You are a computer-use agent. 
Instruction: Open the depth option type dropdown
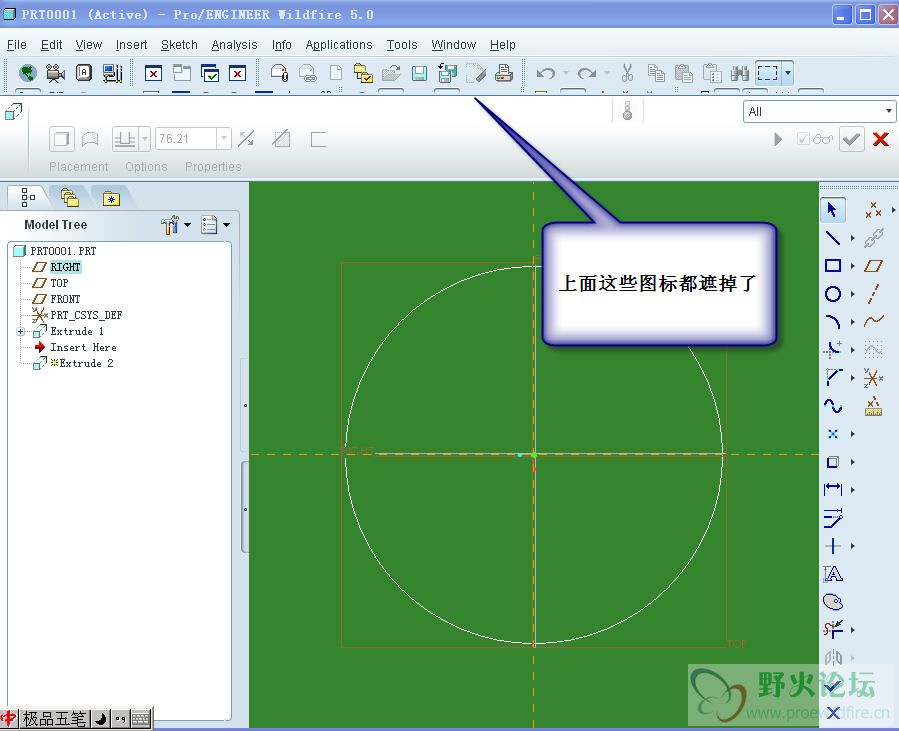144,139
